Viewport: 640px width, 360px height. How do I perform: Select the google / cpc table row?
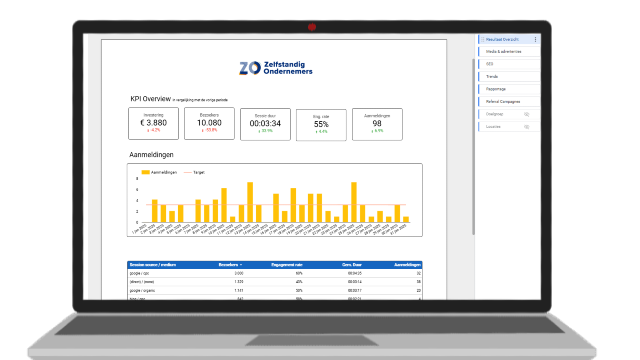click(275, 273)
